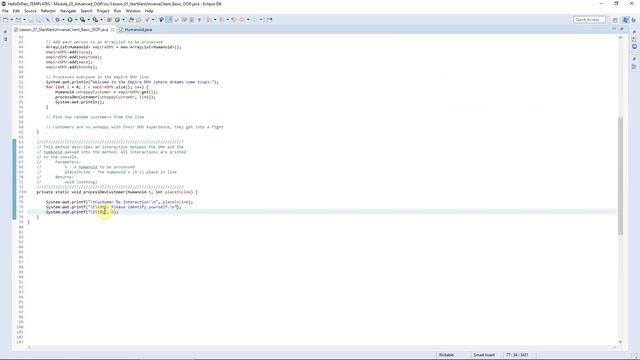This screenshot has height=360, width=640.
Task: Click the Open Perspective icon
Action: tap(615, 20)
